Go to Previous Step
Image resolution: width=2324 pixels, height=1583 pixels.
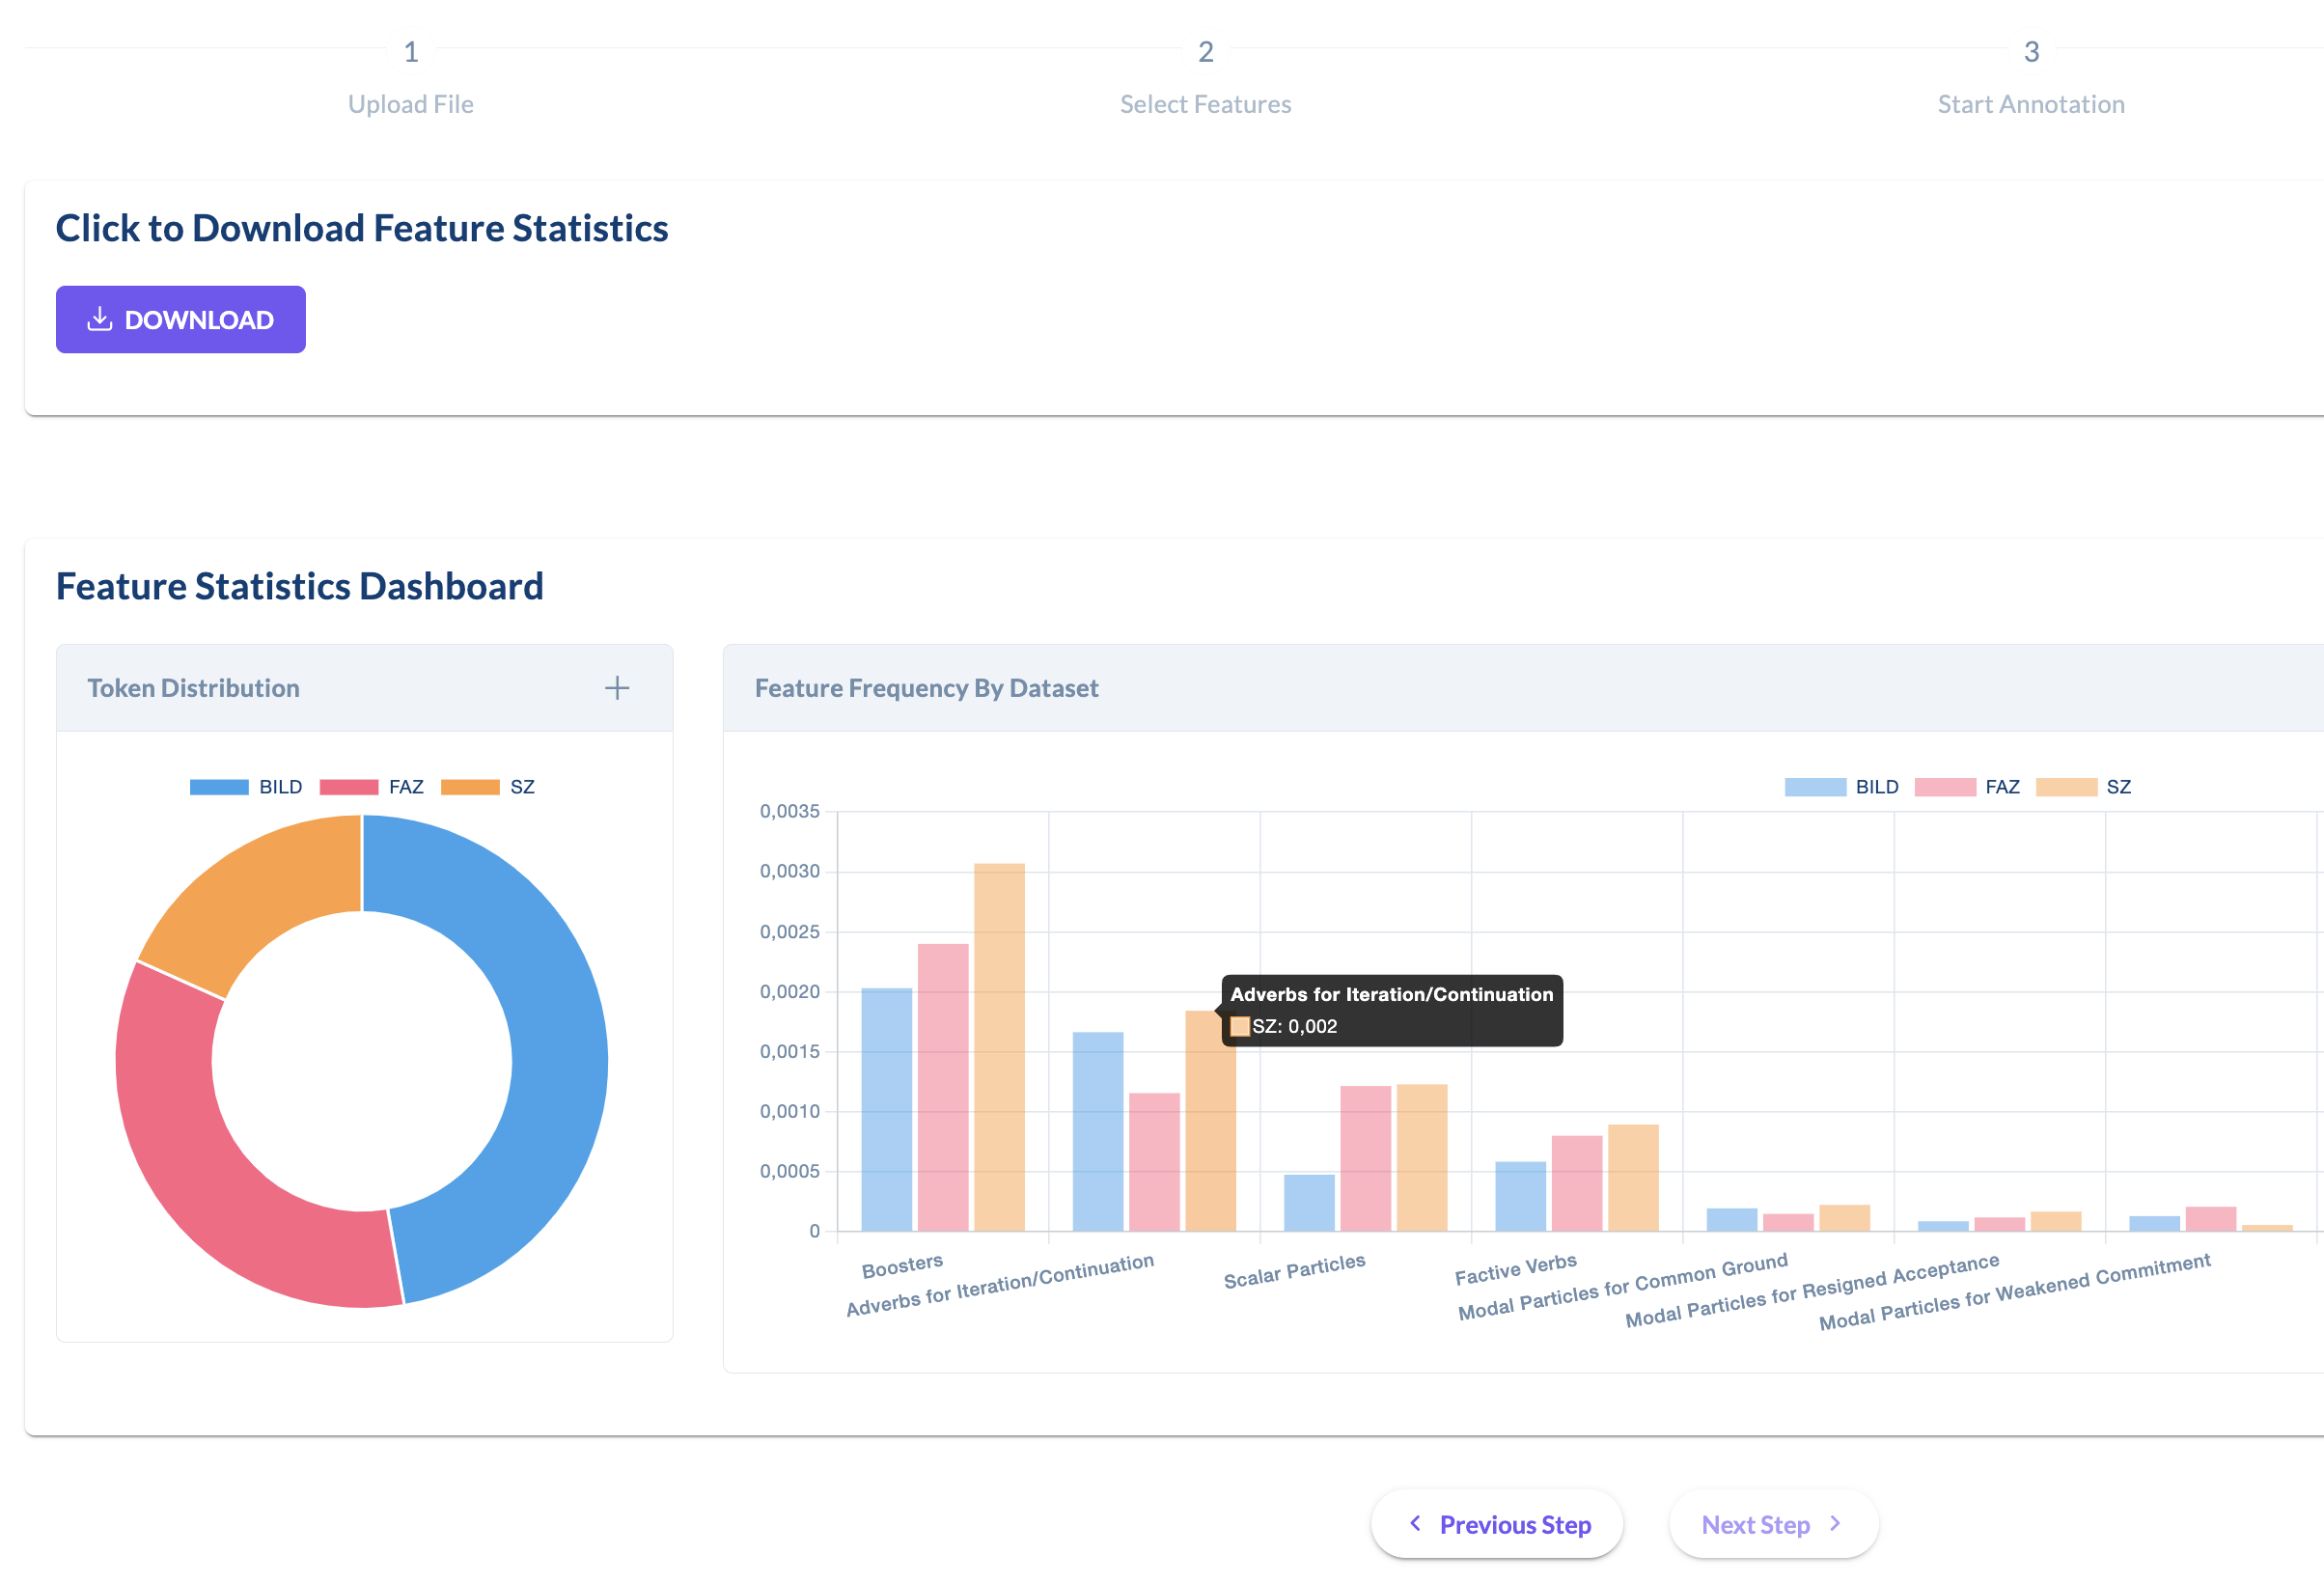tap(1496, 1524)
